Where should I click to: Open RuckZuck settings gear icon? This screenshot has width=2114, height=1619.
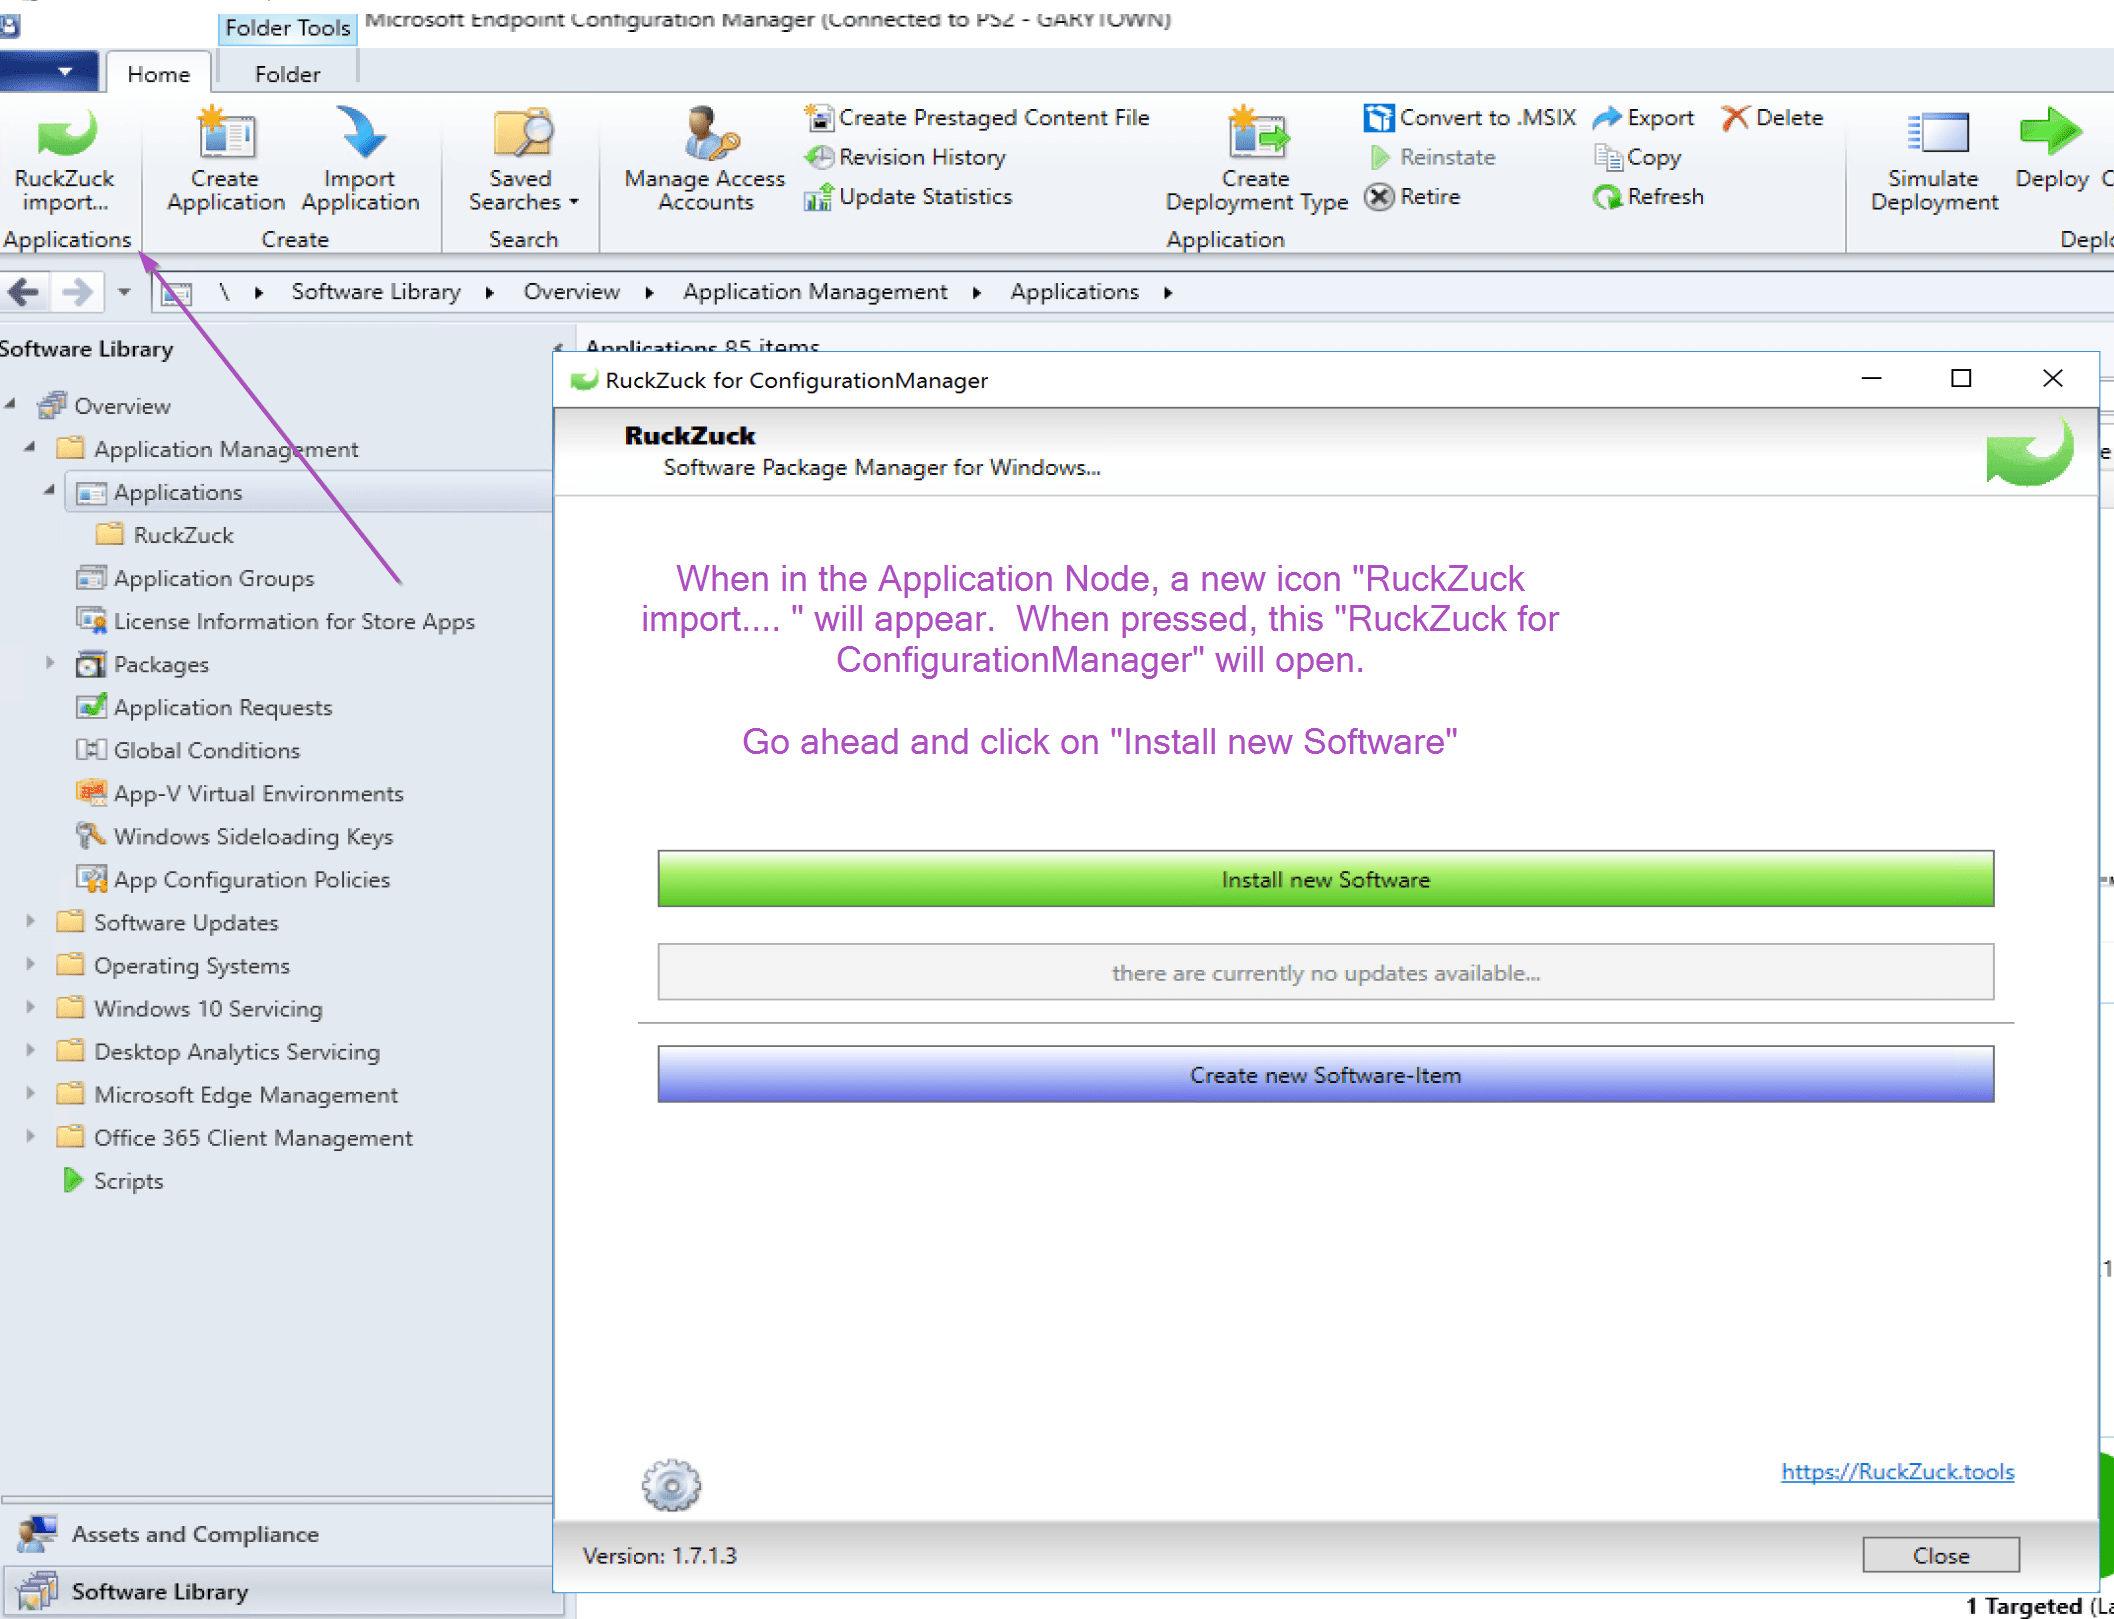[671, 1485]
